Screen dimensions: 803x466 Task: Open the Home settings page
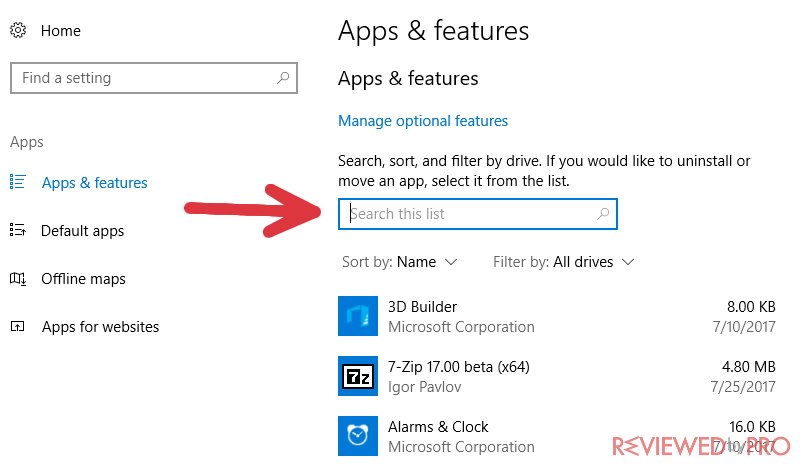point(60,31)
